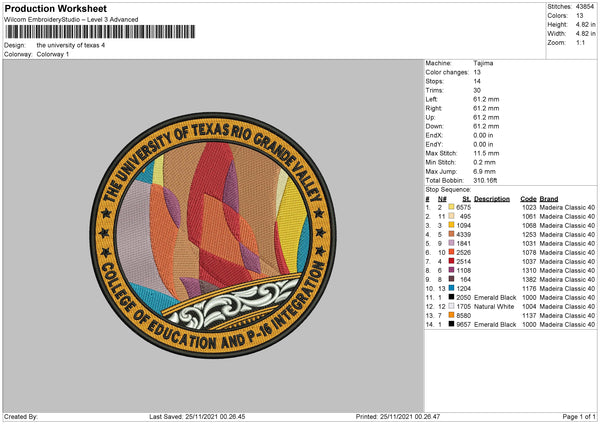Select the EndX value '0.00 in'

483,135
